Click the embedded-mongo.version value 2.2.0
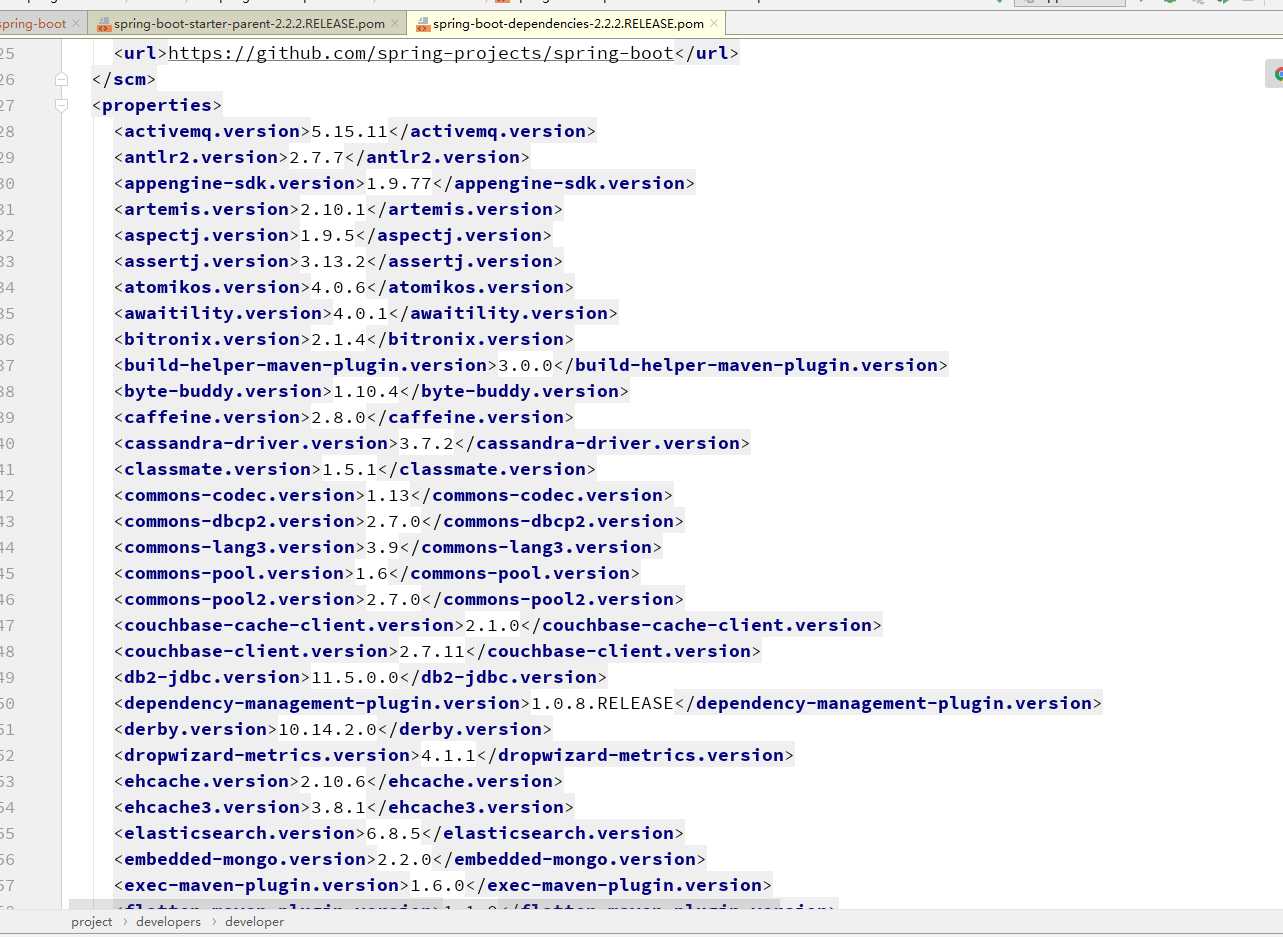1283x937 pixels. click(404, 859)
